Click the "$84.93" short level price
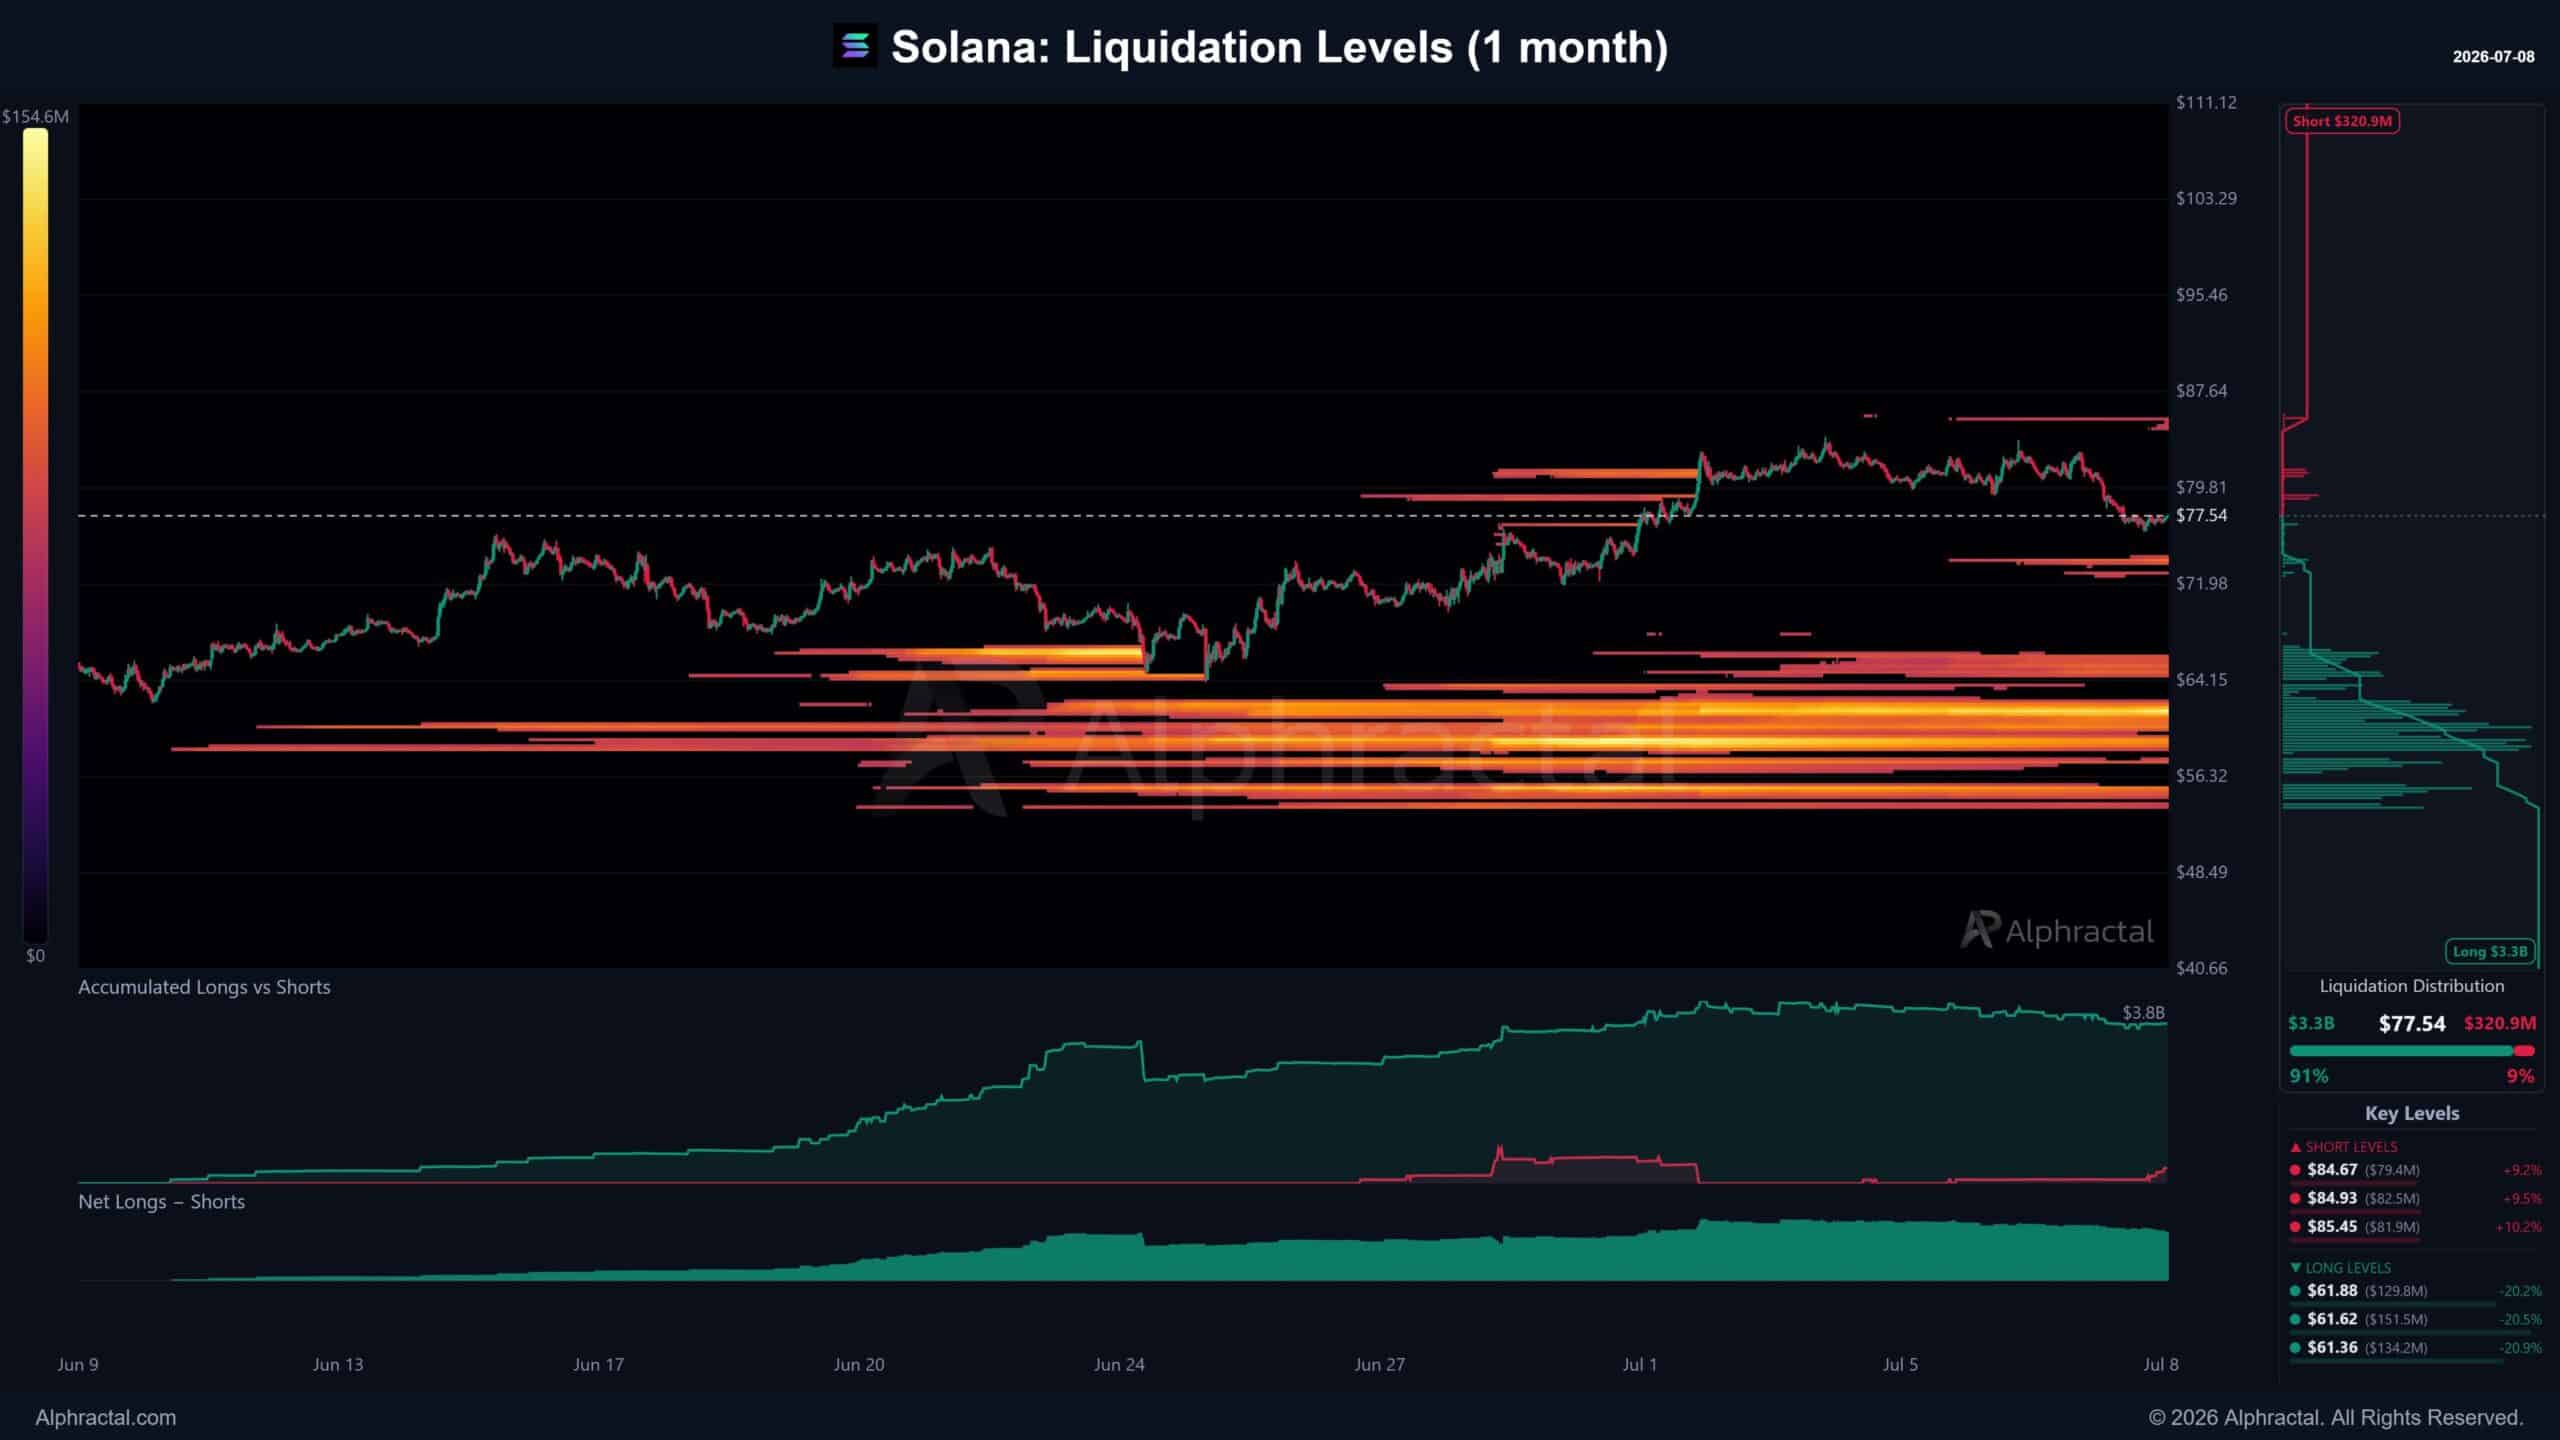This screenshot has width=2560, height=1440. coord(2332,1198)
